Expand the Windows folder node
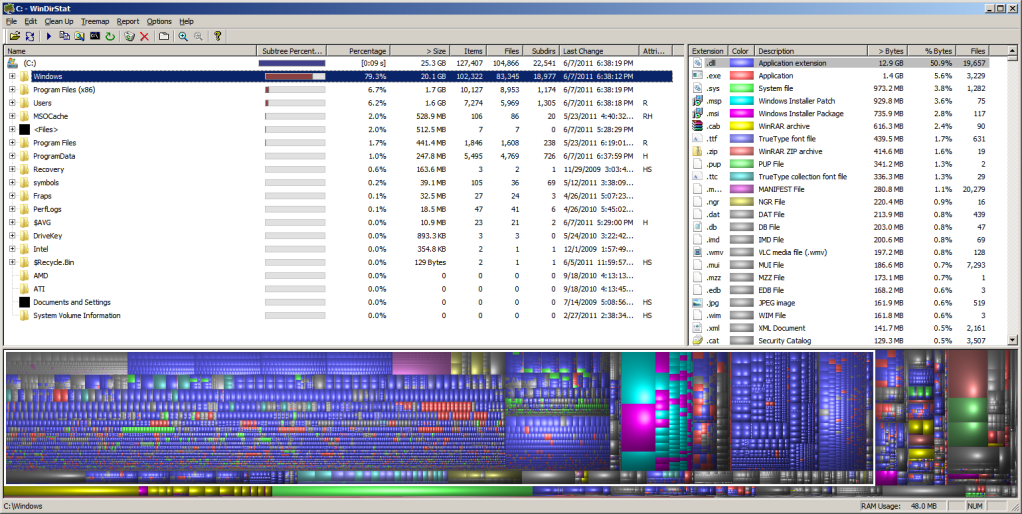The width and height of the screenshot is (1022, 514). coord(12,76)
